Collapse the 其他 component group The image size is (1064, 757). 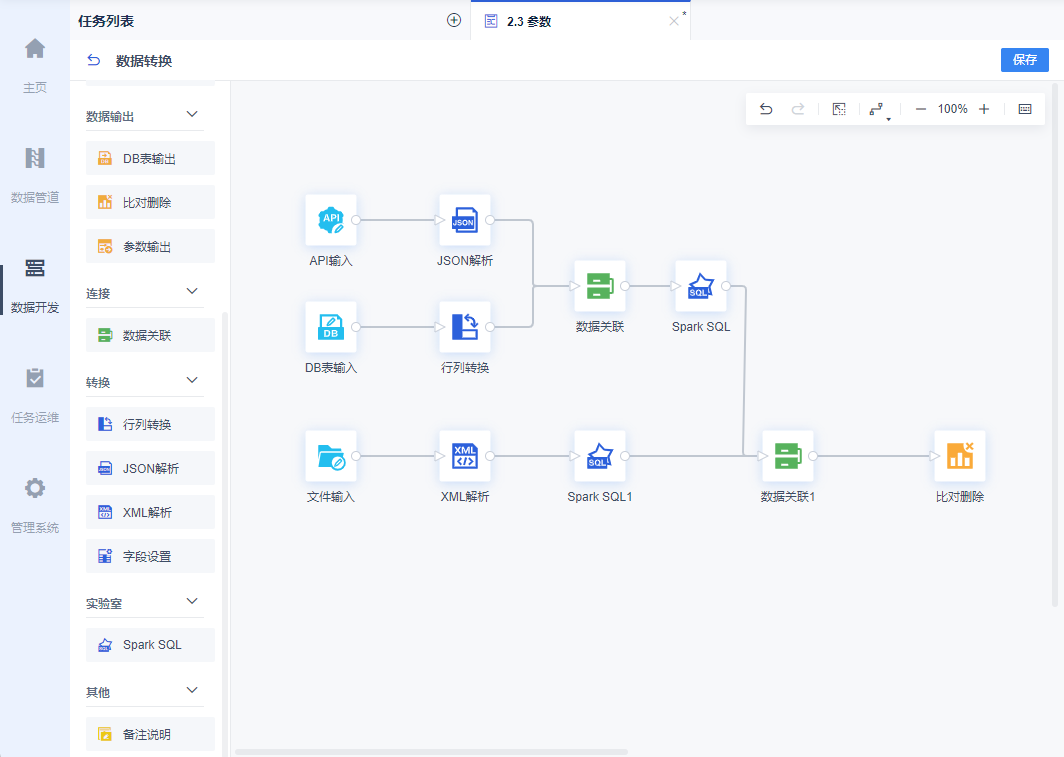(x=192, y=691)
